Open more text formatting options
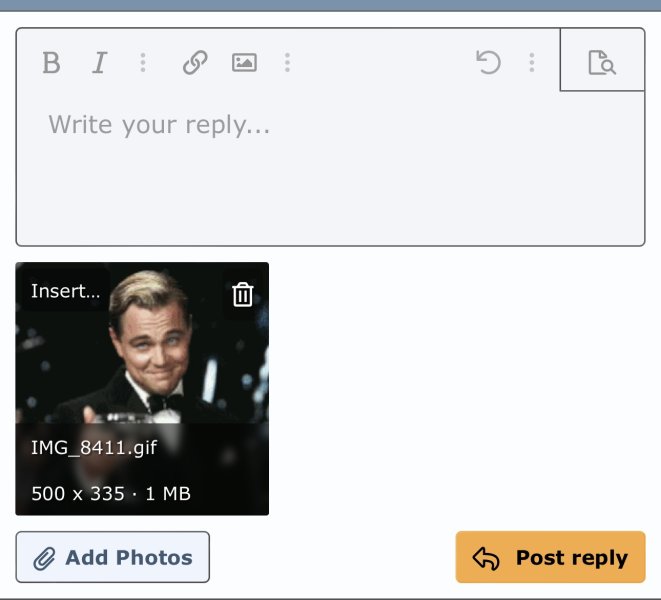 [x=143, y=64]
